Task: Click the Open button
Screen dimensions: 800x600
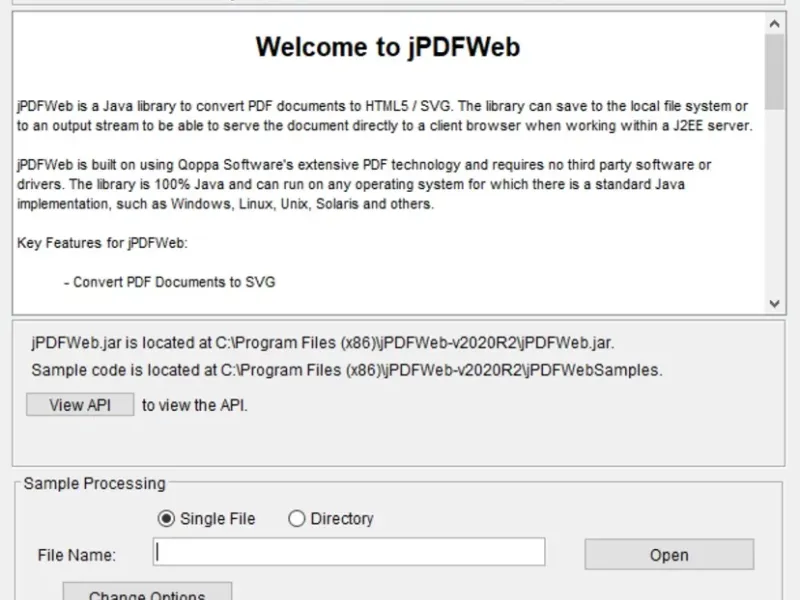Action: 669,555
